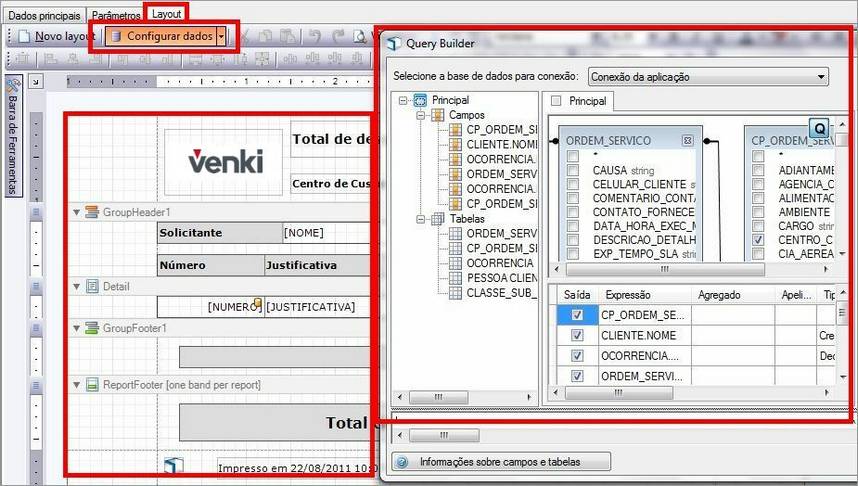The width and height of the screenshot is (858, 486).
Task: Select the Justificativa header cell
Action: (x=318, y=265)
